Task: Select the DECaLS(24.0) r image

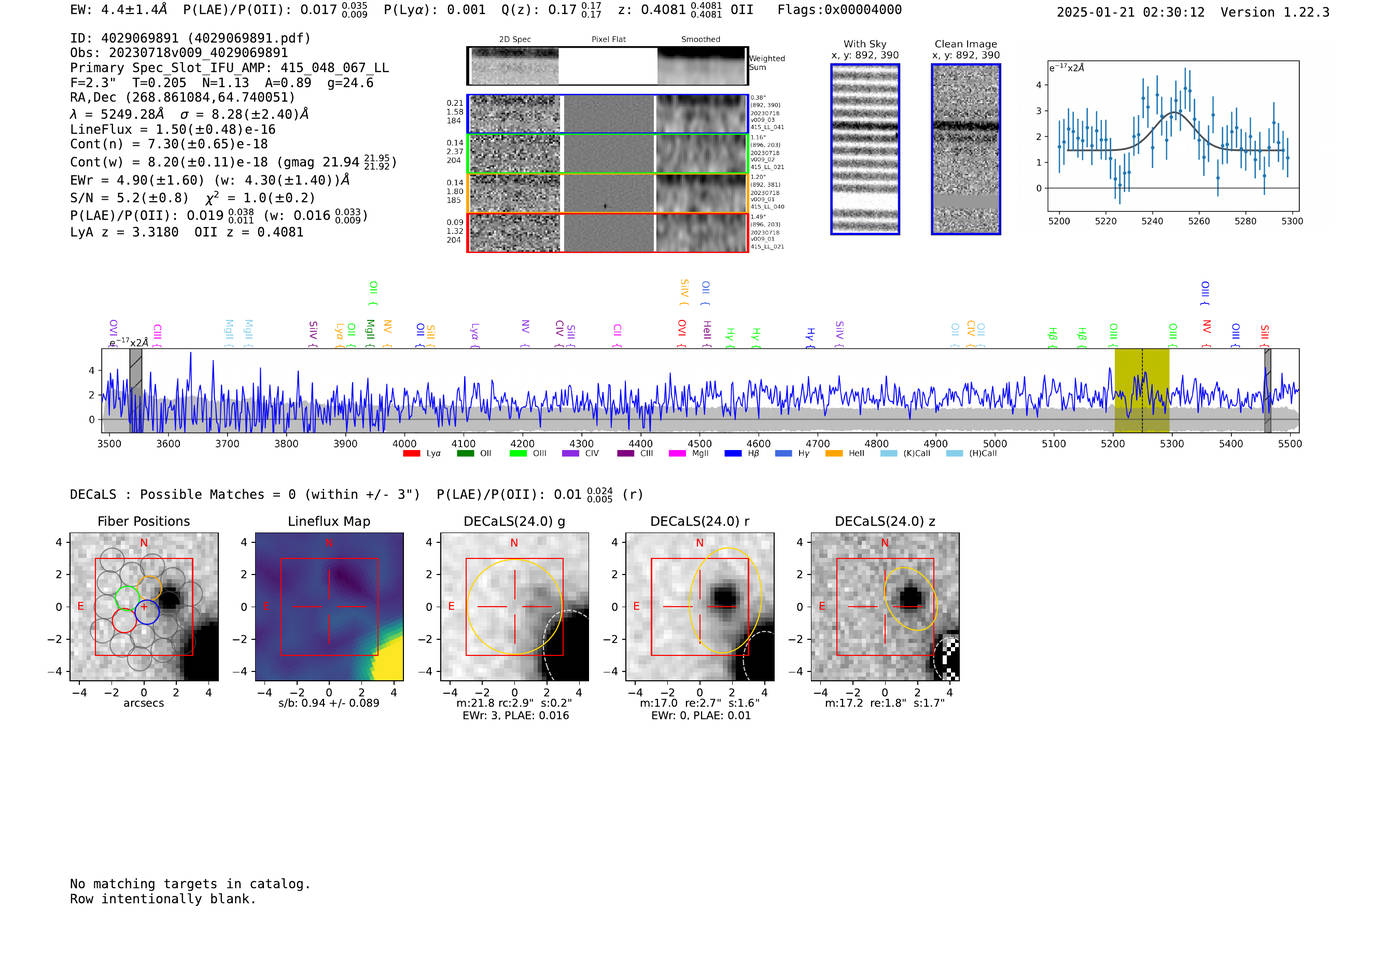Action: click(700, 607)
